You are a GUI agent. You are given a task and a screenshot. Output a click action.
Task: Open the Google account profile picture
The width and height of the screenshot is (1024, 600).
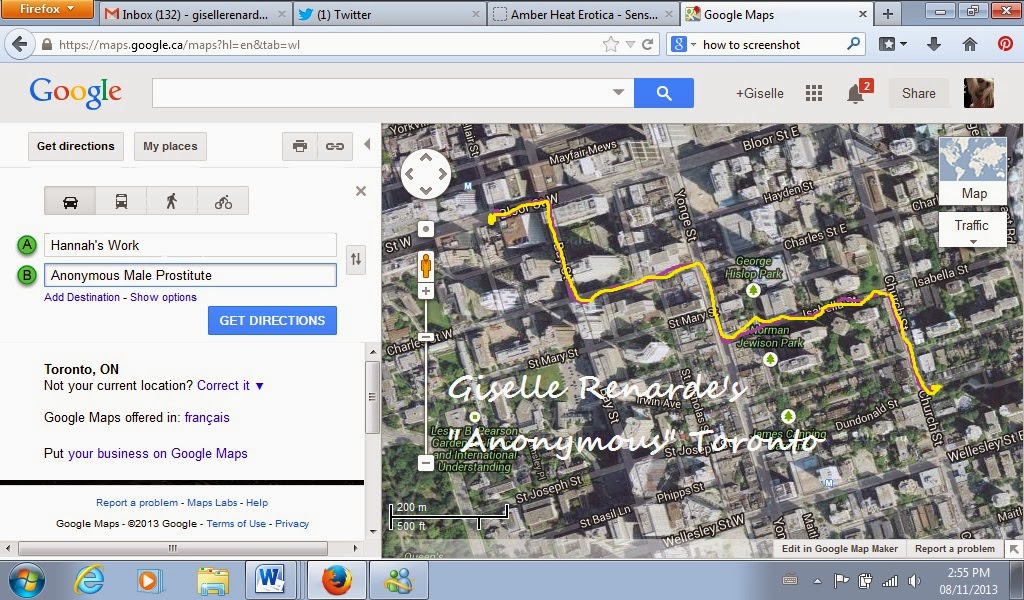(979, 93)
